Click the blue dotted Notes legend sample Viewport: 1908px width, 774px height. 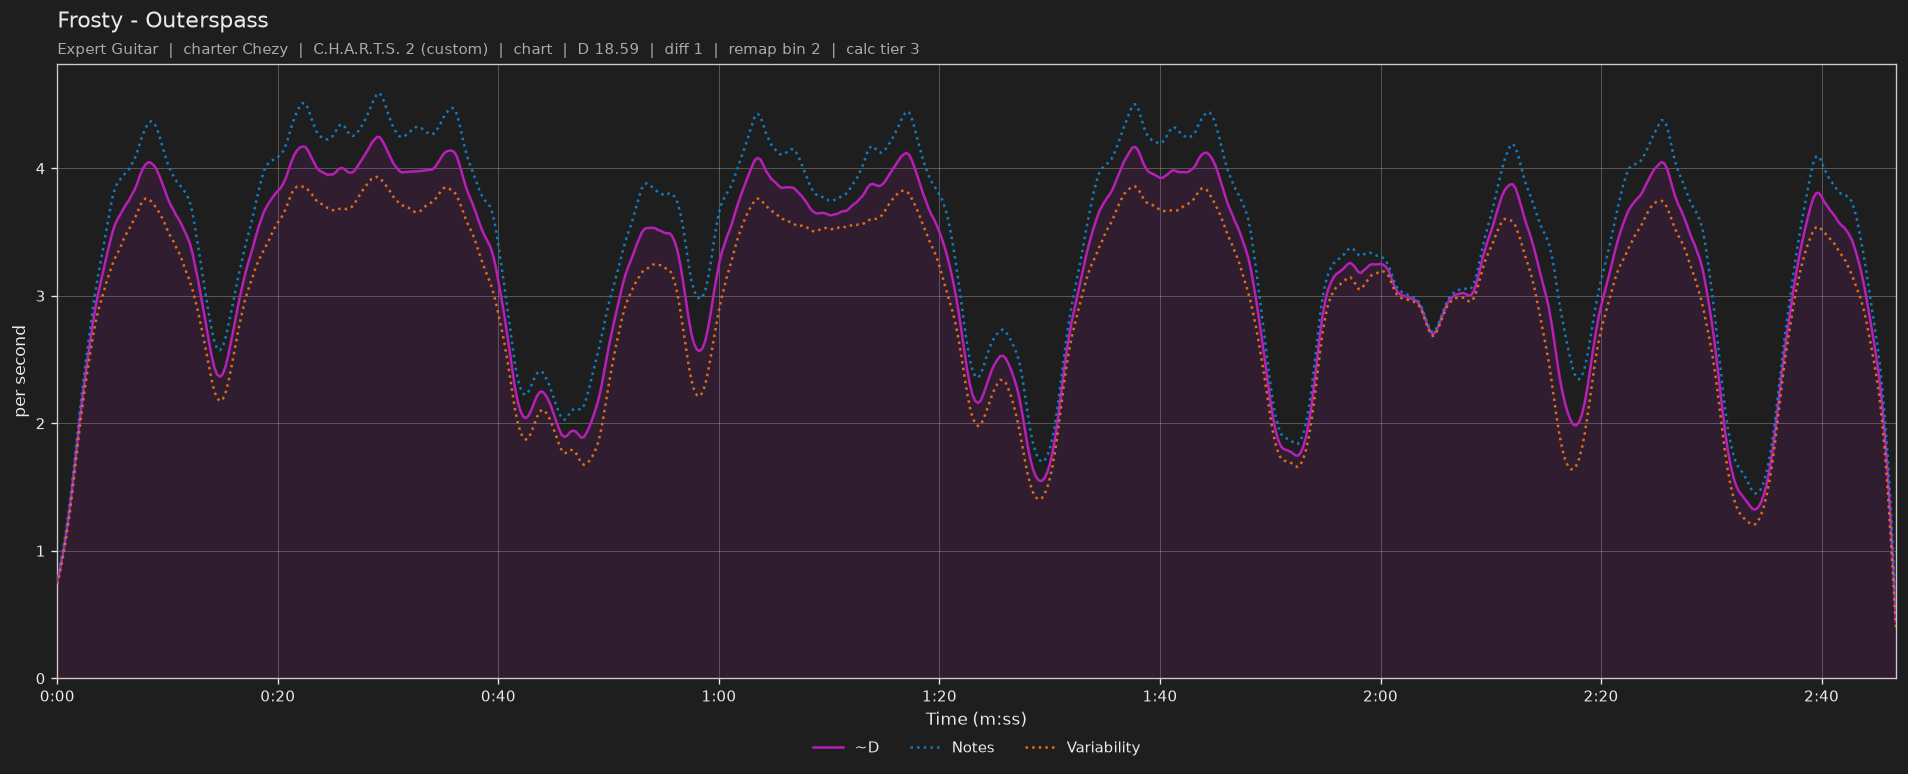click(x=926, y=748)
